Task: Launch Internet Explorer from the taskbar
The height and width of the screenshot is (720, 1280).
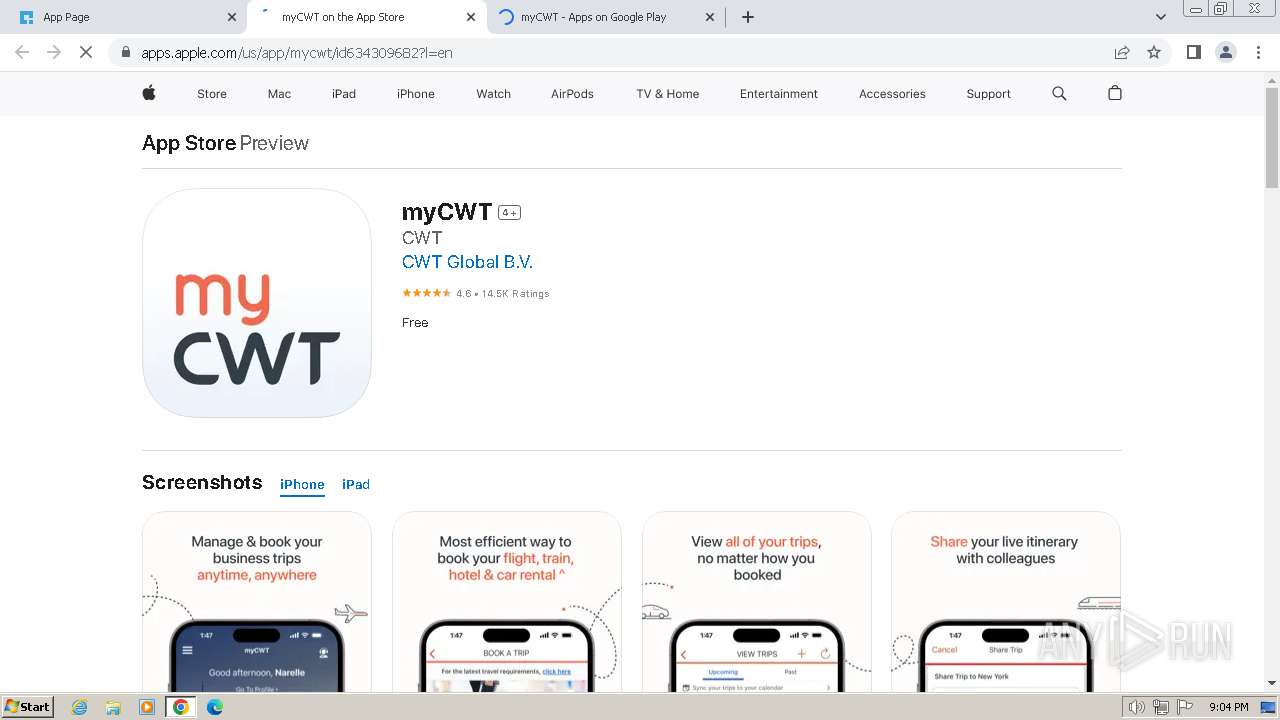Action: (x=80, y=707)
